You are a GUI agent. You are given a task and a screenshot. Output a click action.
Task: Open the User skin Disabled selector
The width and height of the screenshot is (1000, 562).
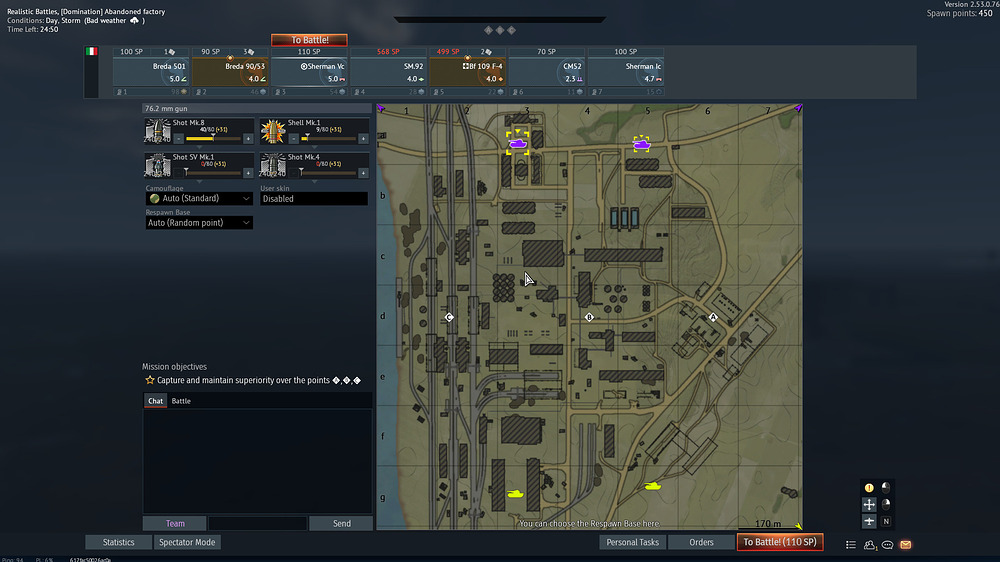(314, 198)
